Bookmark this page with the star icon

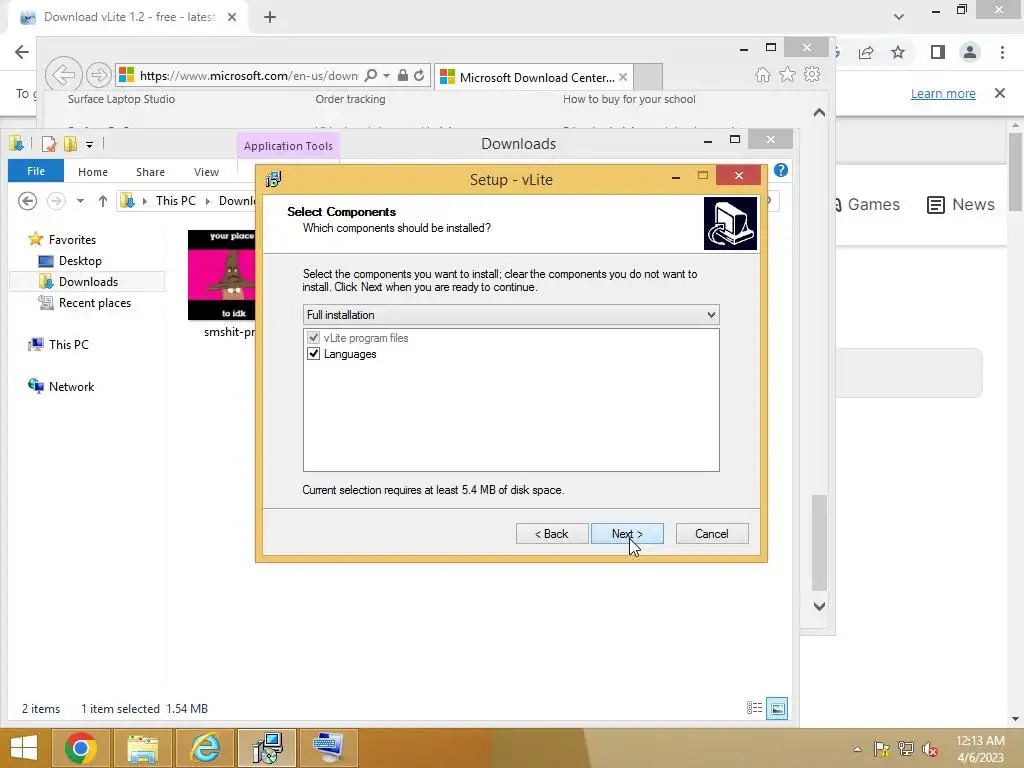[898, 52]
